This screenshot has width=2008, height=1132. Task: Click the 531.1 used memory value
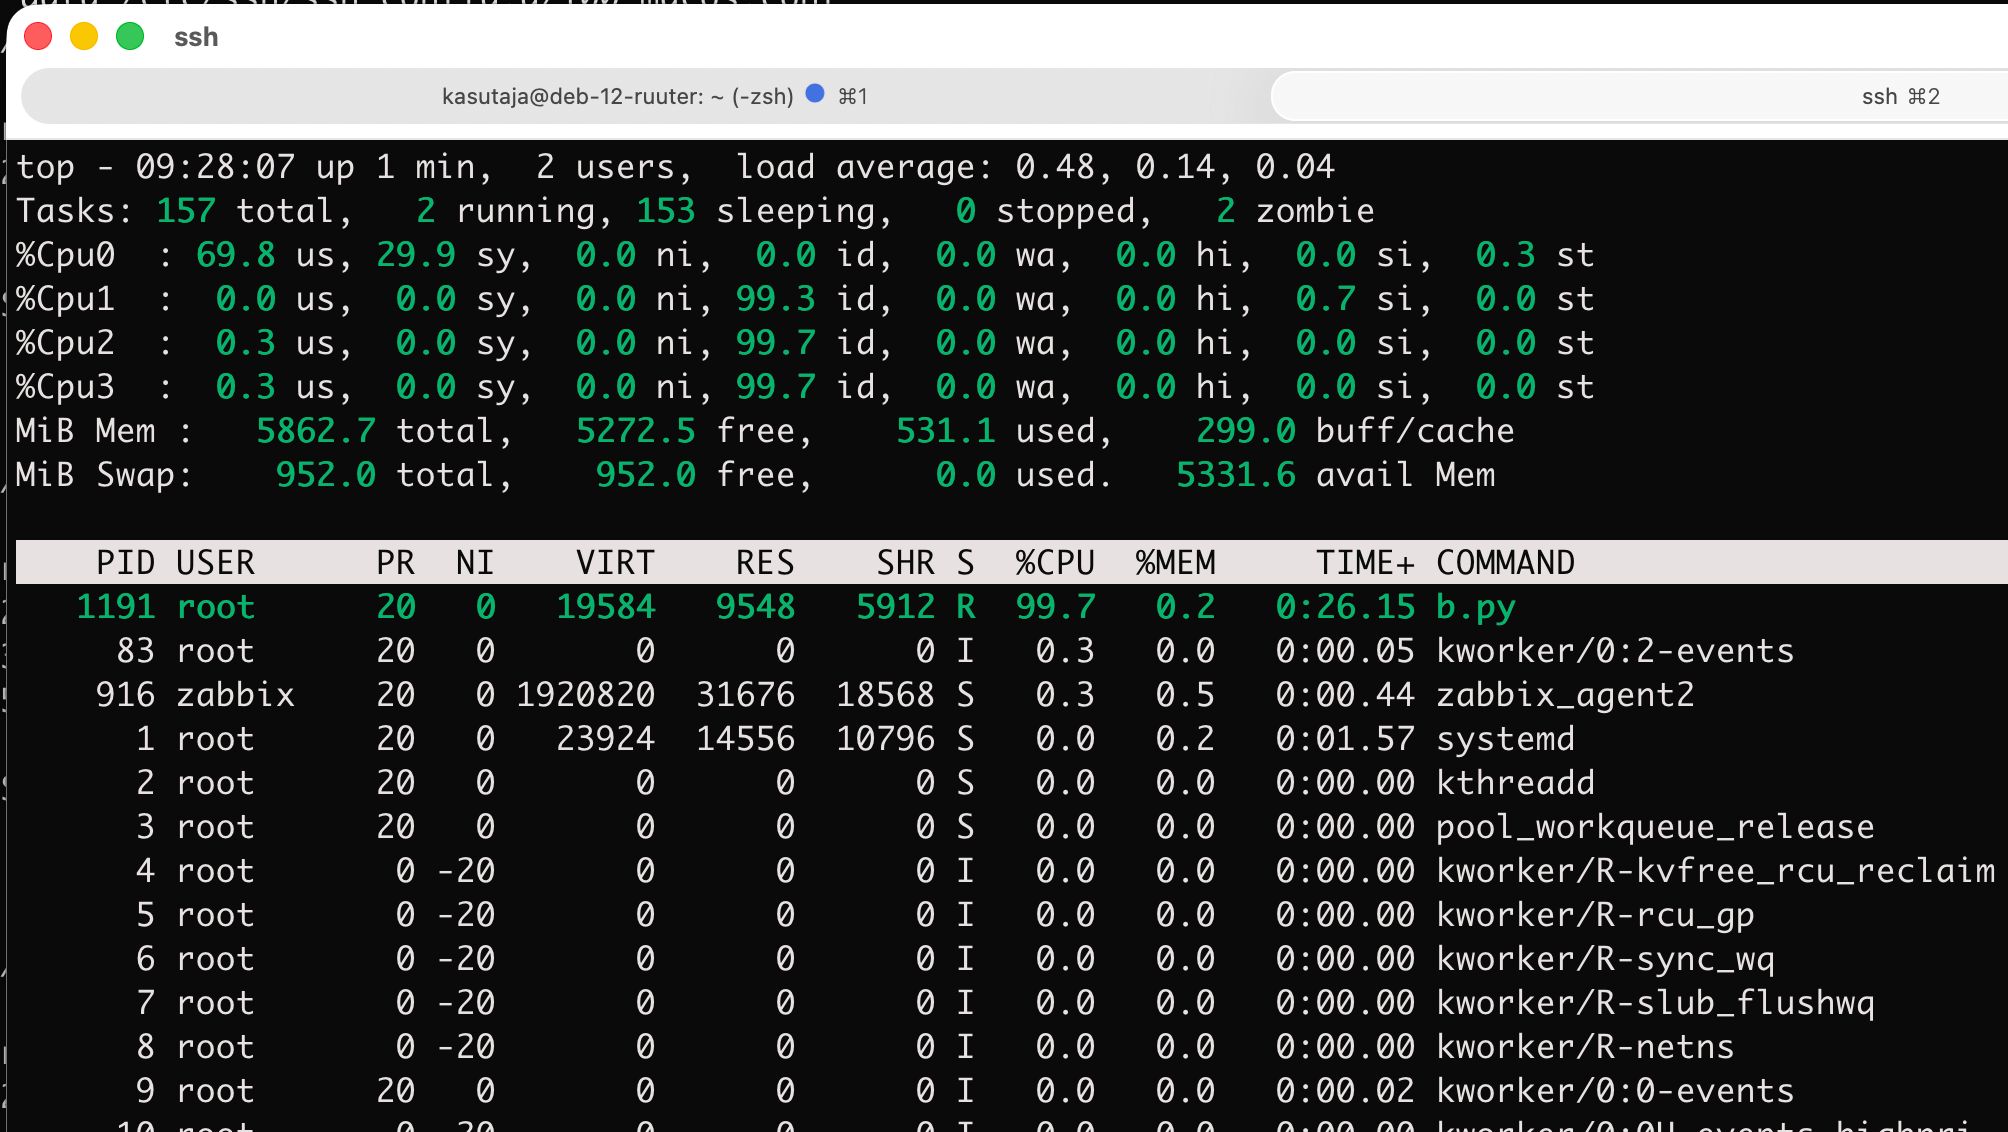pos(945,431)
